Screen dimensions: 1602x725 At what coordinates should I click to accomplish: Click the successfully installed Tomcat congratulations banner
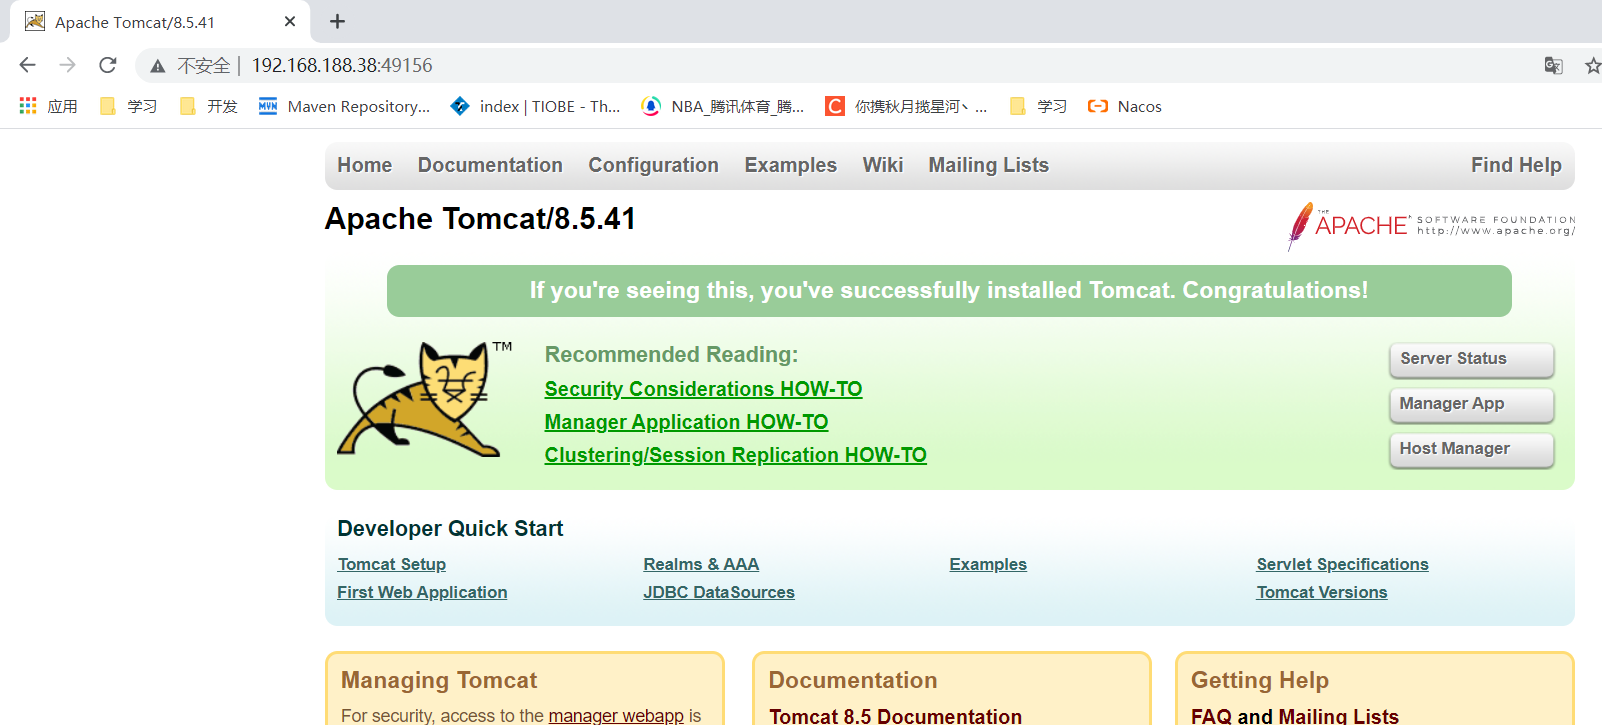pos(949,291)
